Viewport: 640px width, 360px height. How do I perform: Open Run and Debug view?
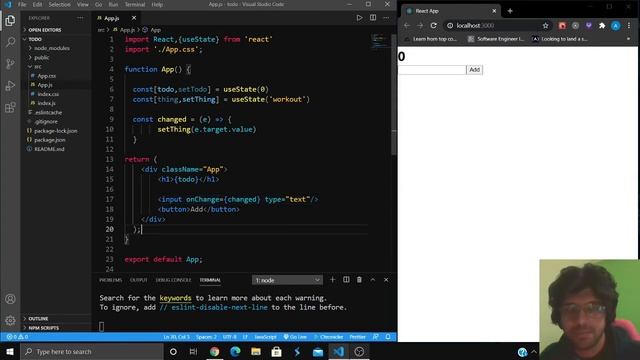pos(10,86)
